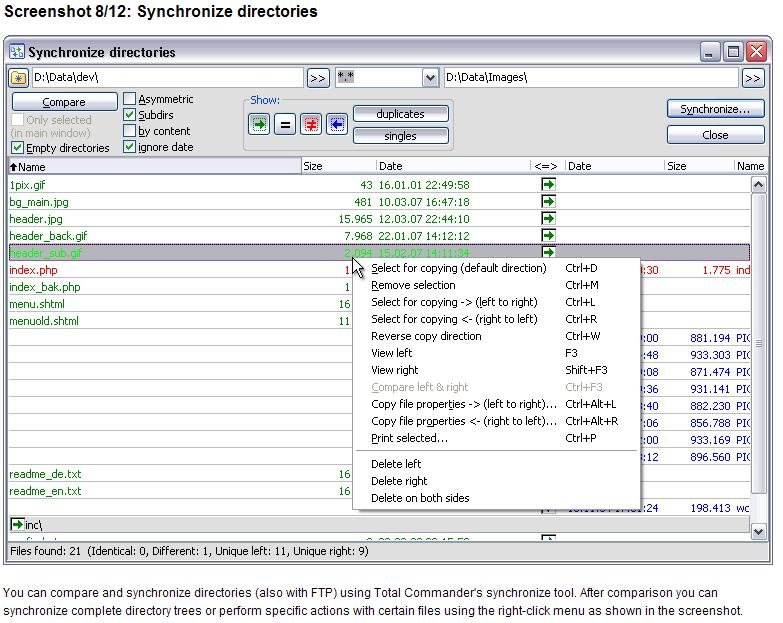Select the readme_en.txt file row

click(x=180, y=491)
